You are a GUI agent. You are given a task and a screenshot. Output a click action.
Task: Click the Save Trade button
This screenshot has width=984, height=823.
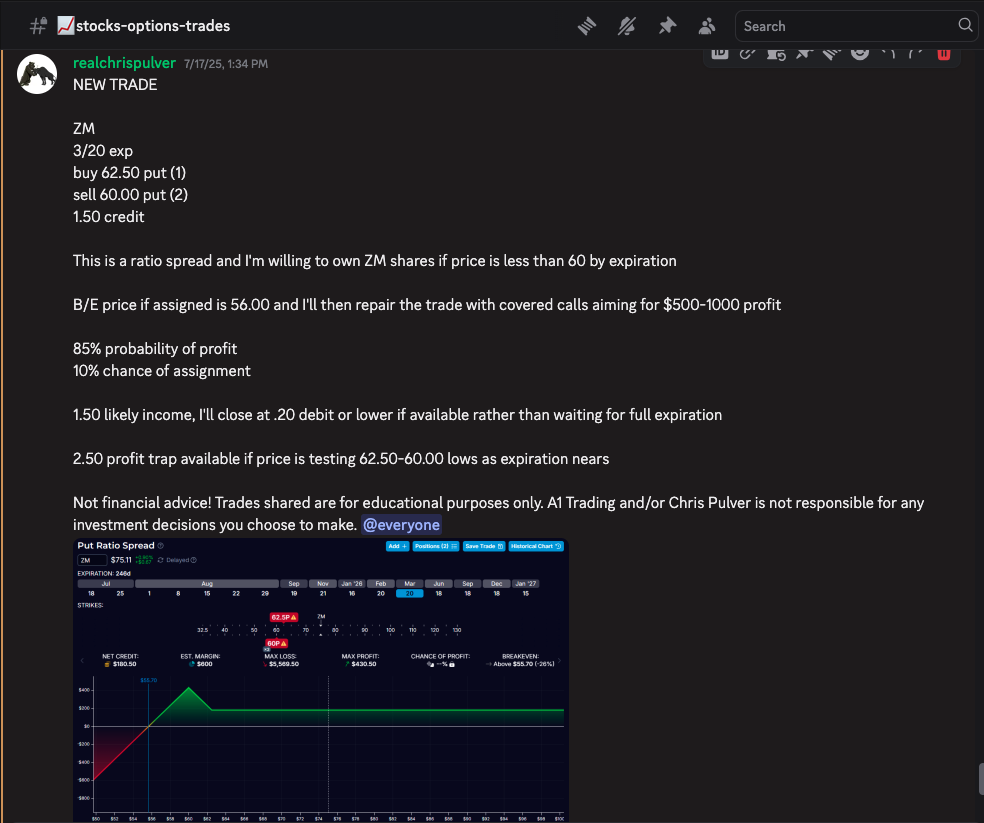point(483,545)
